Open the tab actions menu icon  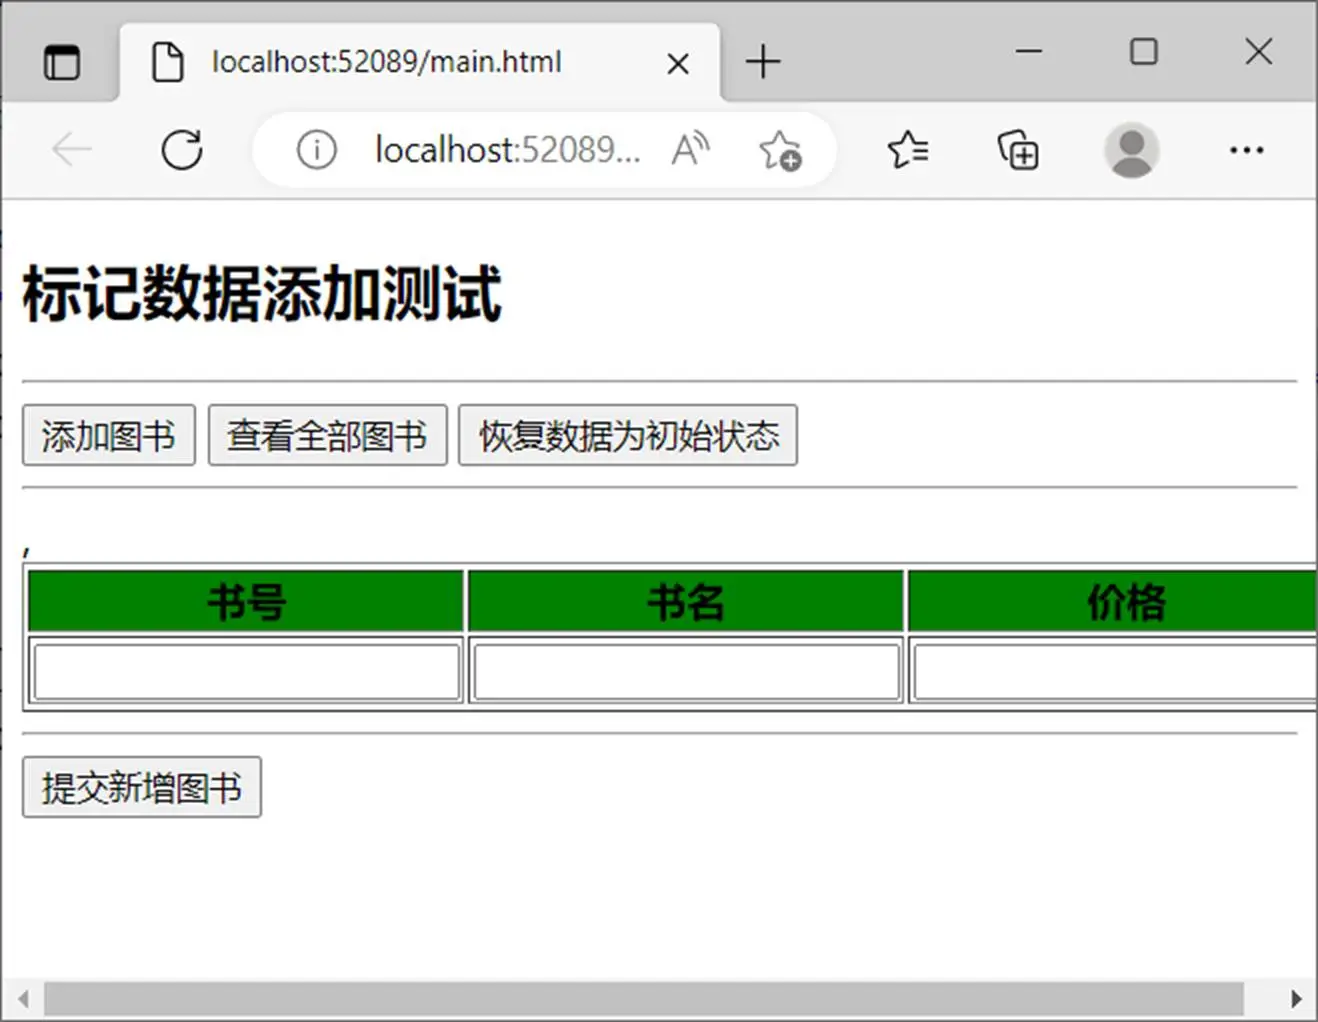coord(62,62)
